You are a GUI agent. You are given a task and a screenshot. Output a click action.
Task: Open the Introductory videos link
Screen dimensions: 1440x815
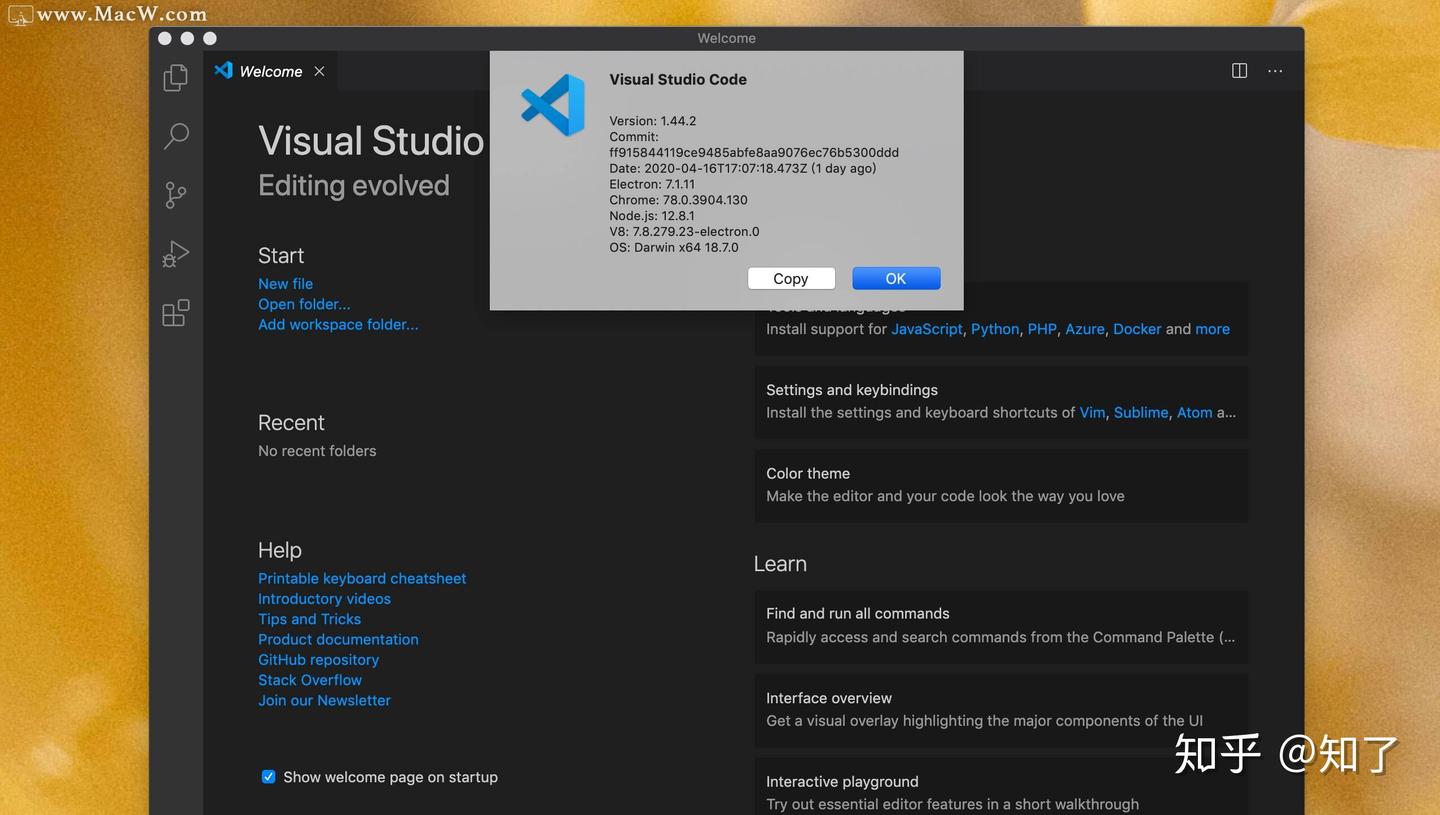pos(324,599)
